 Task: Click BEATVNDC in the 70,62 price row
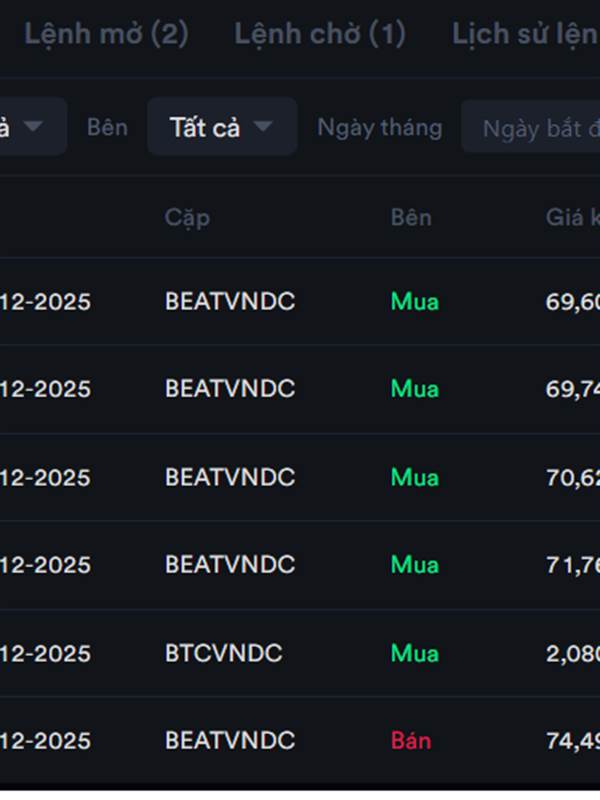(229, 477)
